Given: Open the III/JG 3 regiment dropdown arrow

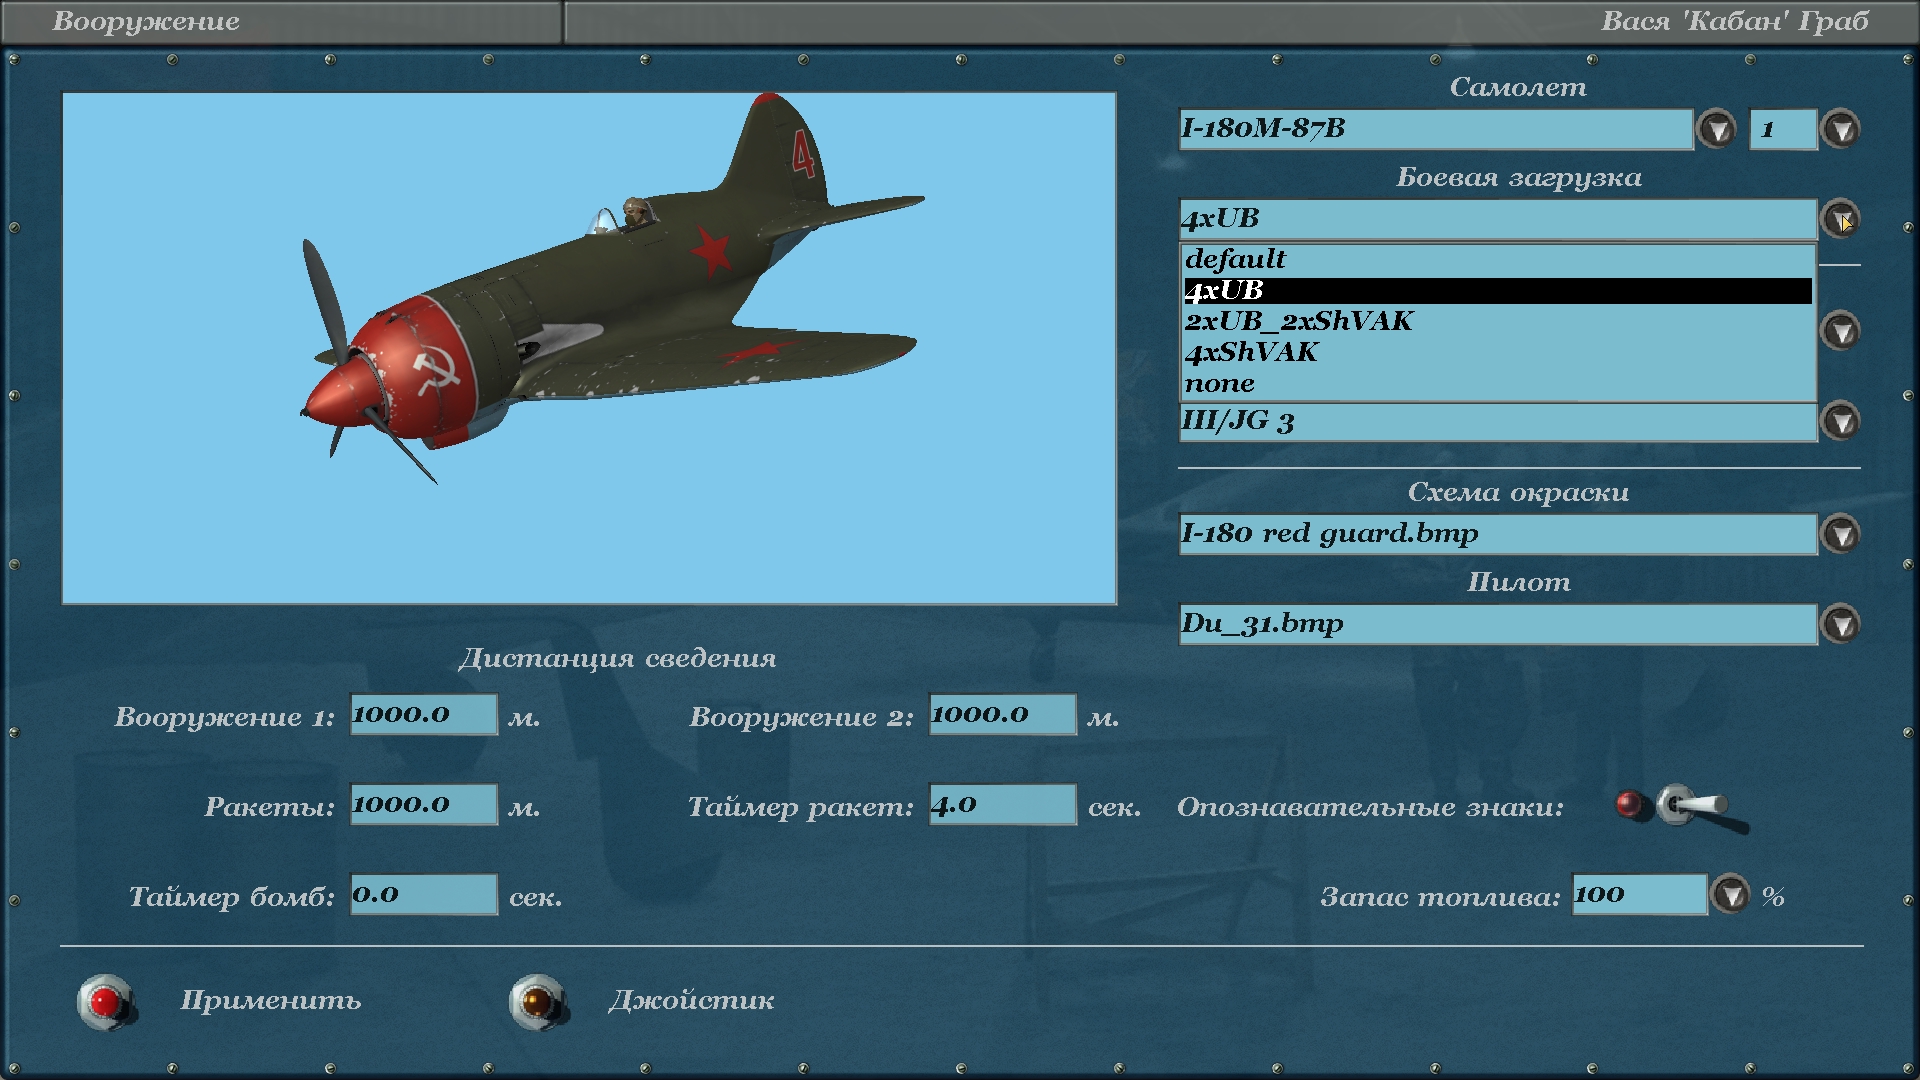Looking at the screenshot, I should [1840, 421].
